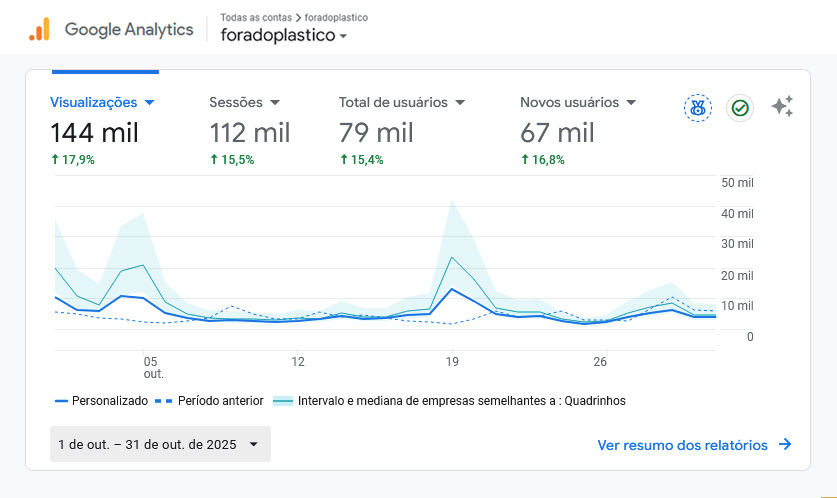The height and width of the screenshot is (498, 837).
Task: Click the Ver resumo dos relatórios link
Action: click(x=682, y=445)
